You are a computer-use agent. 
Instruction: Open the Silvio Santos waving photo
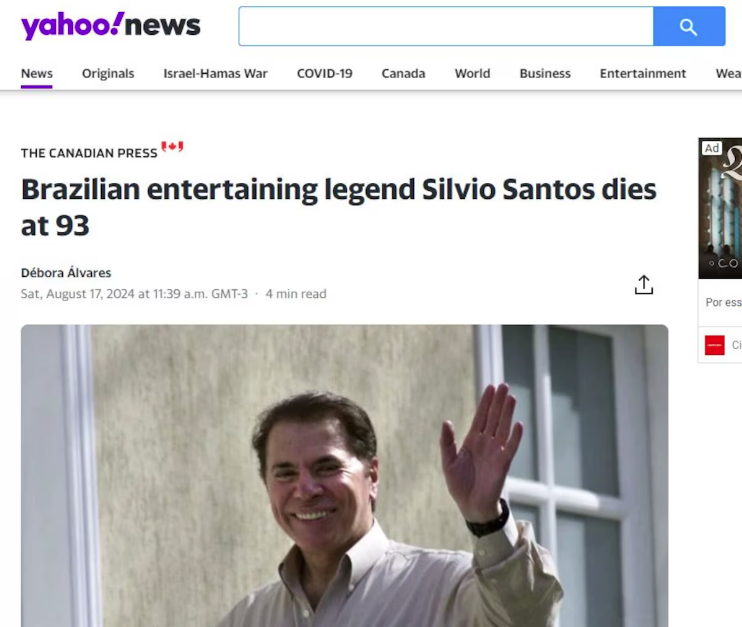pyautogui.click(x=344, y=476)
